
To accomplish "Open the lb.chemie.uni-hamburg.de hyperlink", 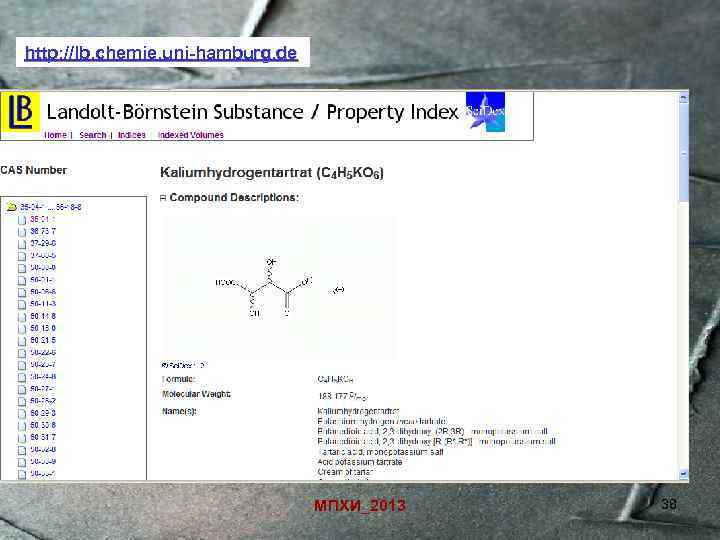I will (161, 53).
